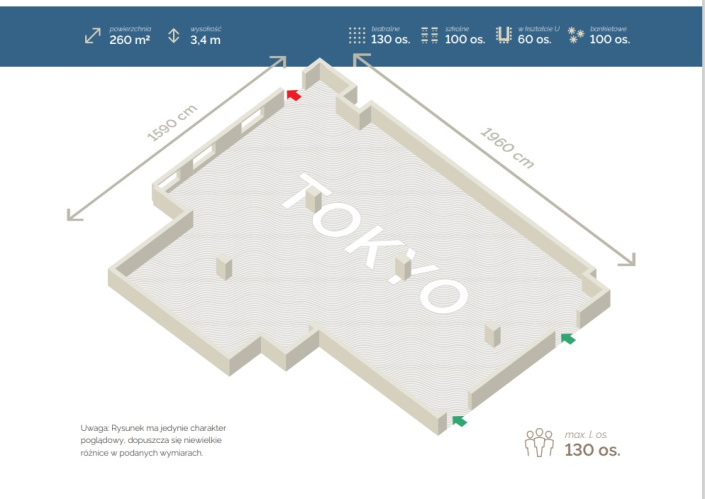Image resolution: width=705 pixels, height=499 pixels.
Task: Select the theater layout (teatralne) dot-grid icon
Action: click(357, 36)
